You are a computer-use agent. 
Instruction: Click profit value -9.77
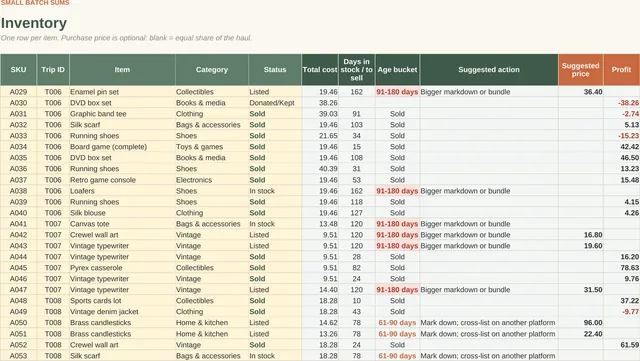coord(621,312)
